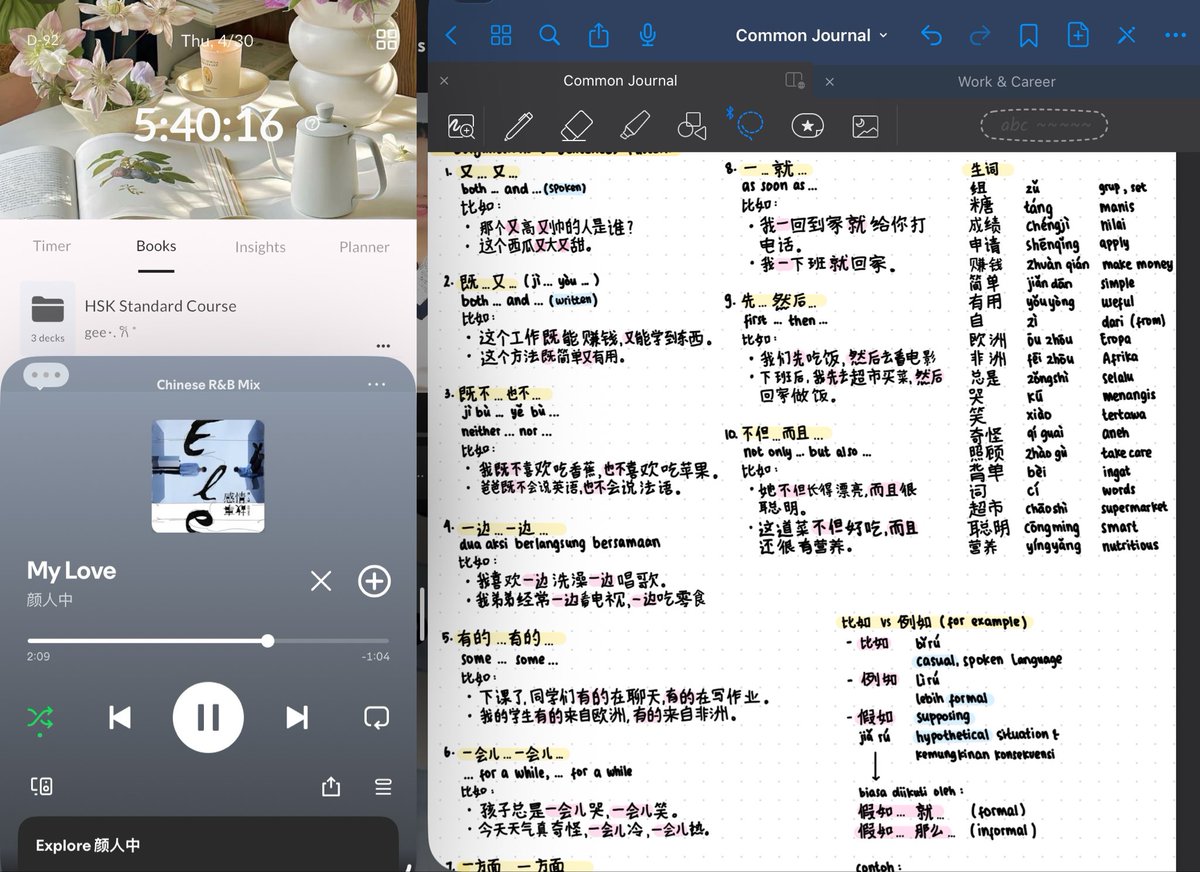The image size is (1200, 872).
Task: Switch to the Work & Career notebook tab
Action: 1006,82
